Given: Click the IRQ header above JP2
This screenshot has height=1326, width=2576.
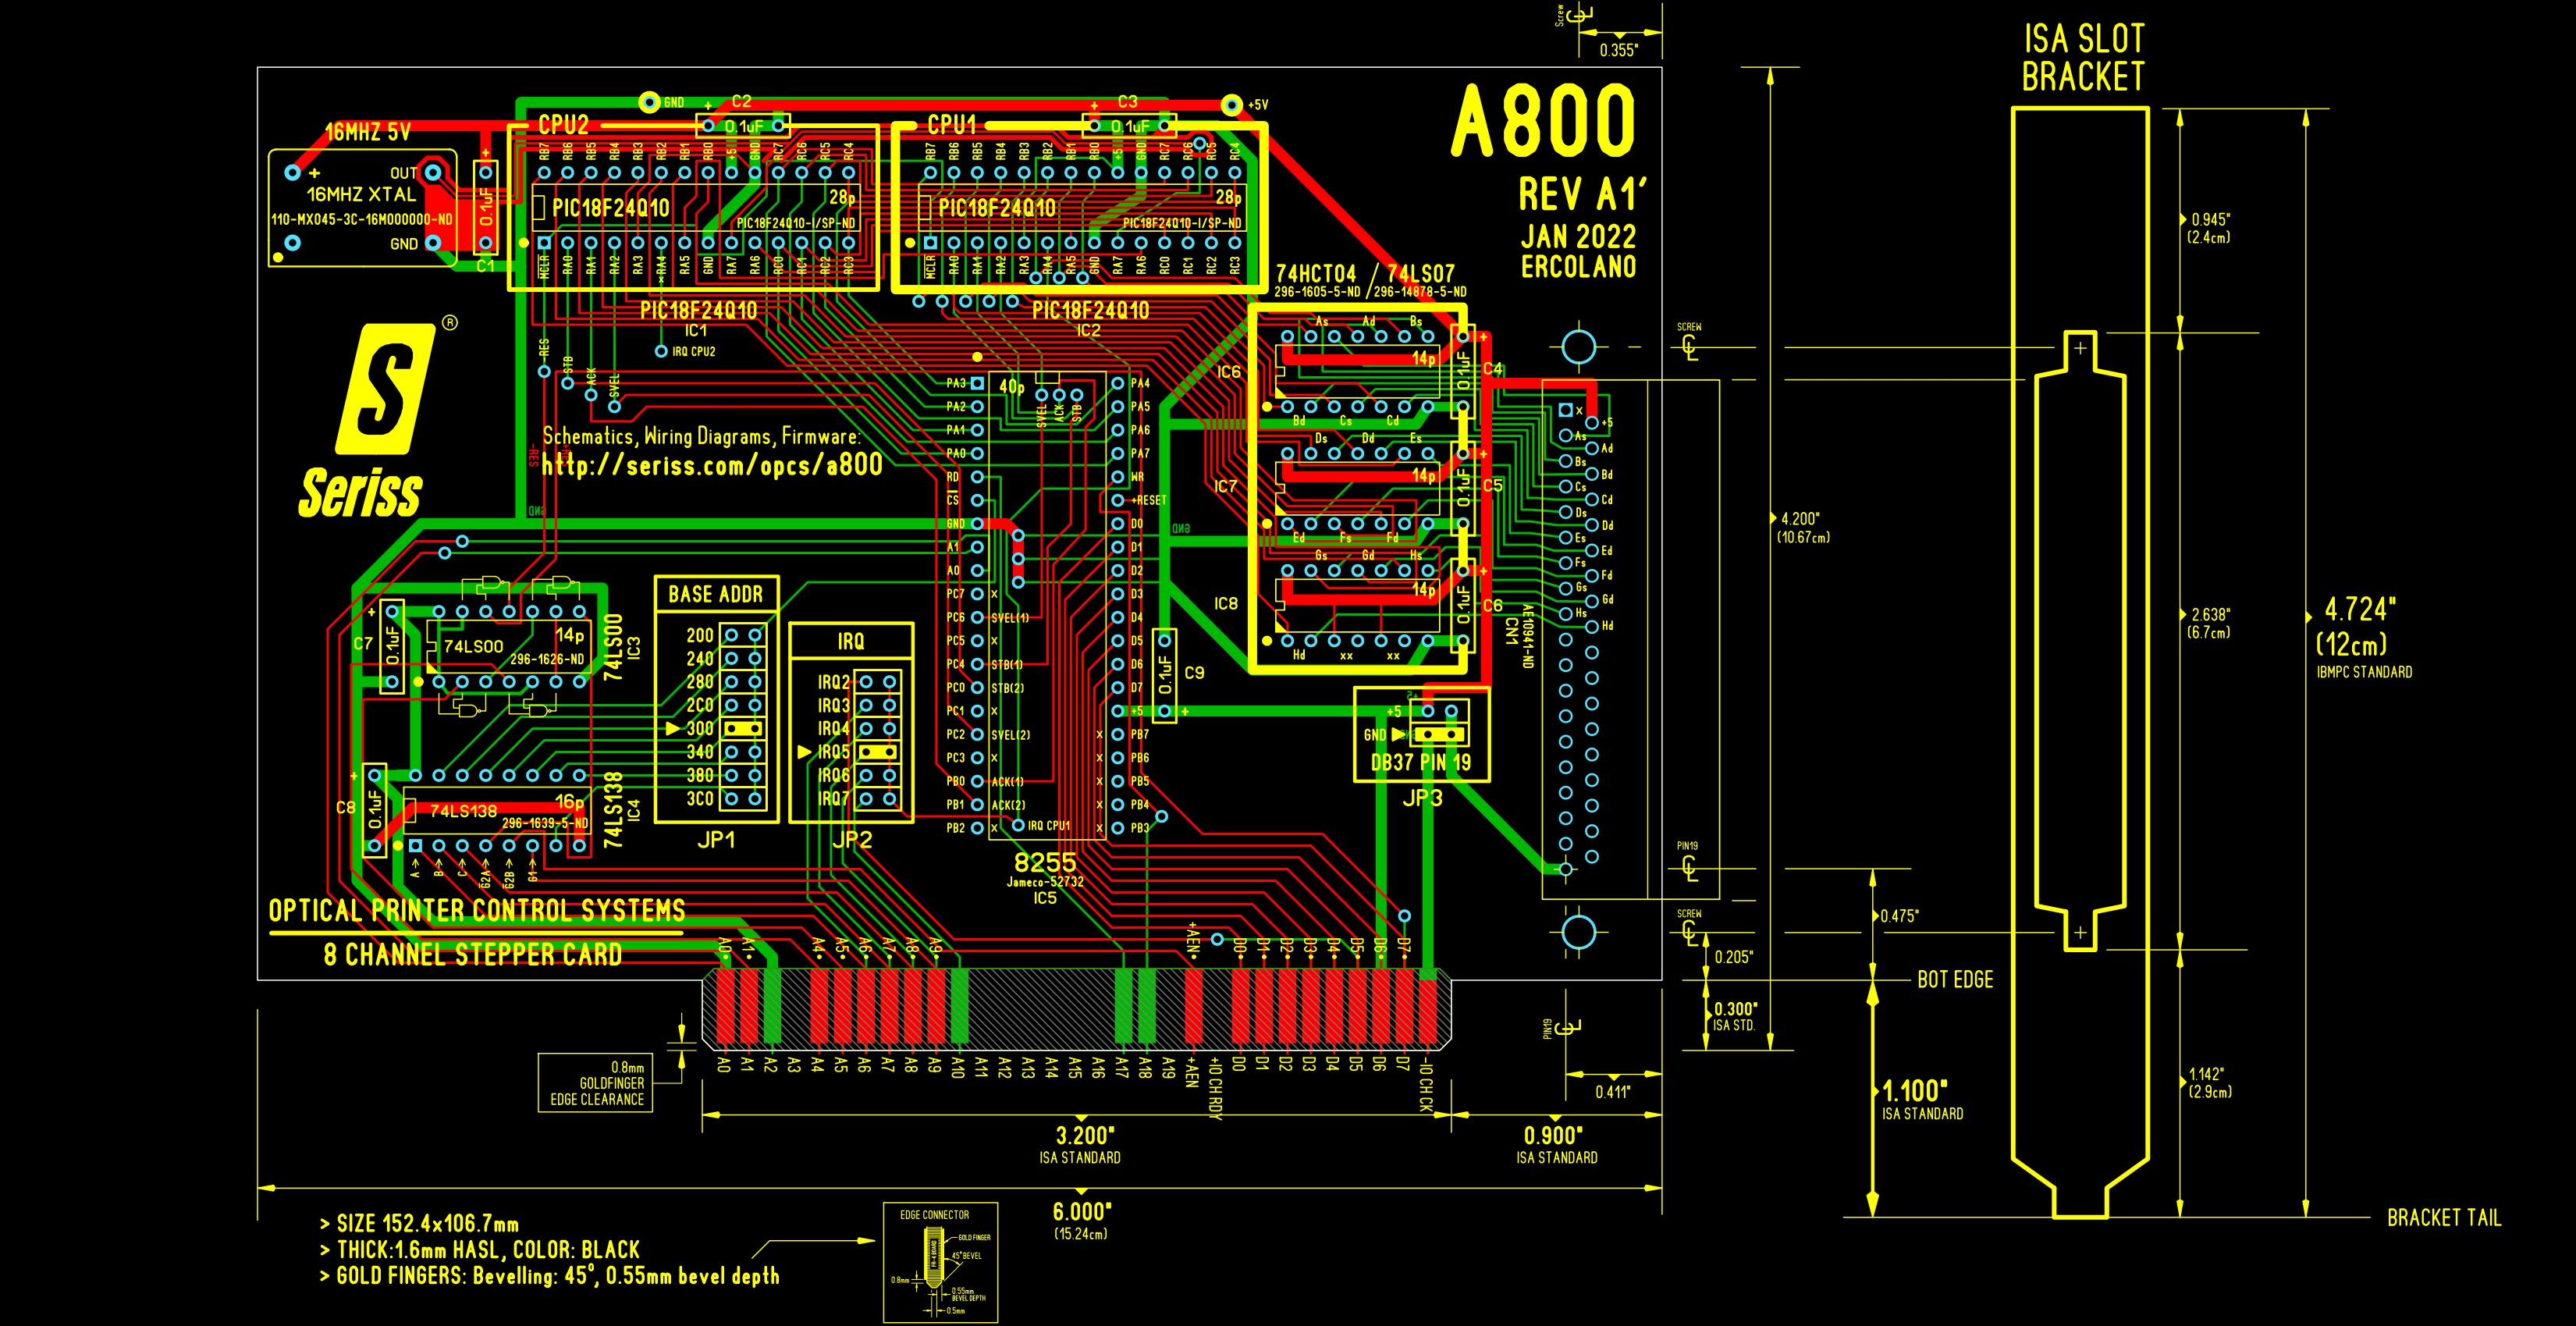Looking at the screenshot, I should pyautogui.click(x=851, y=641).
